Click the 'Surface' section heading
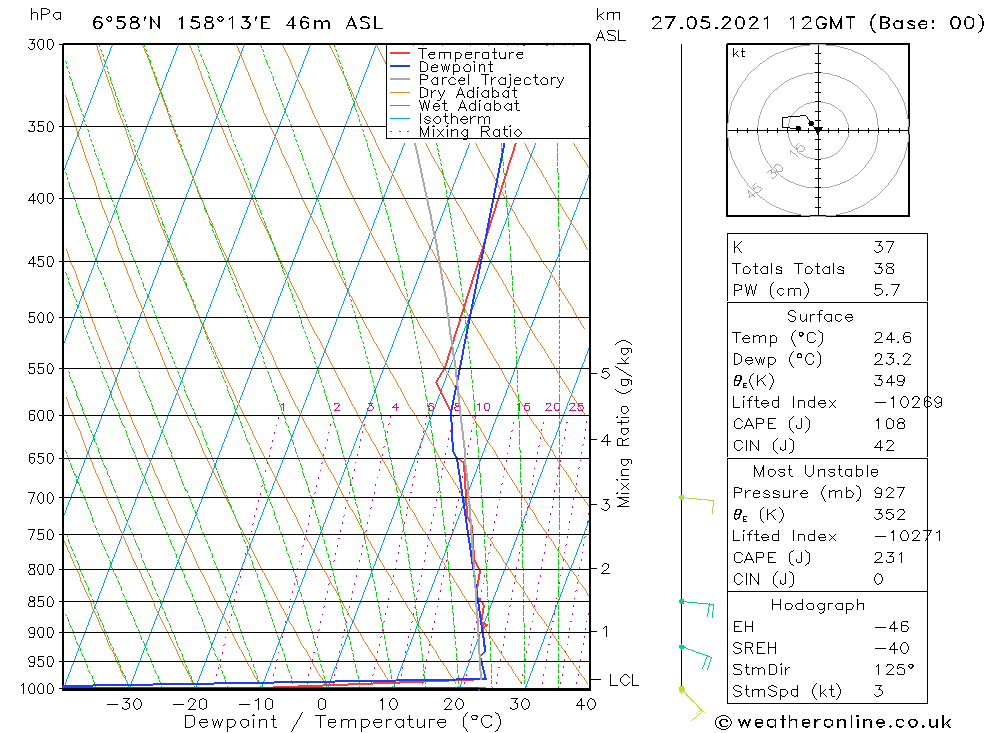The width and height of the screenshot is (1000, 733). click(x=820, y=316)
